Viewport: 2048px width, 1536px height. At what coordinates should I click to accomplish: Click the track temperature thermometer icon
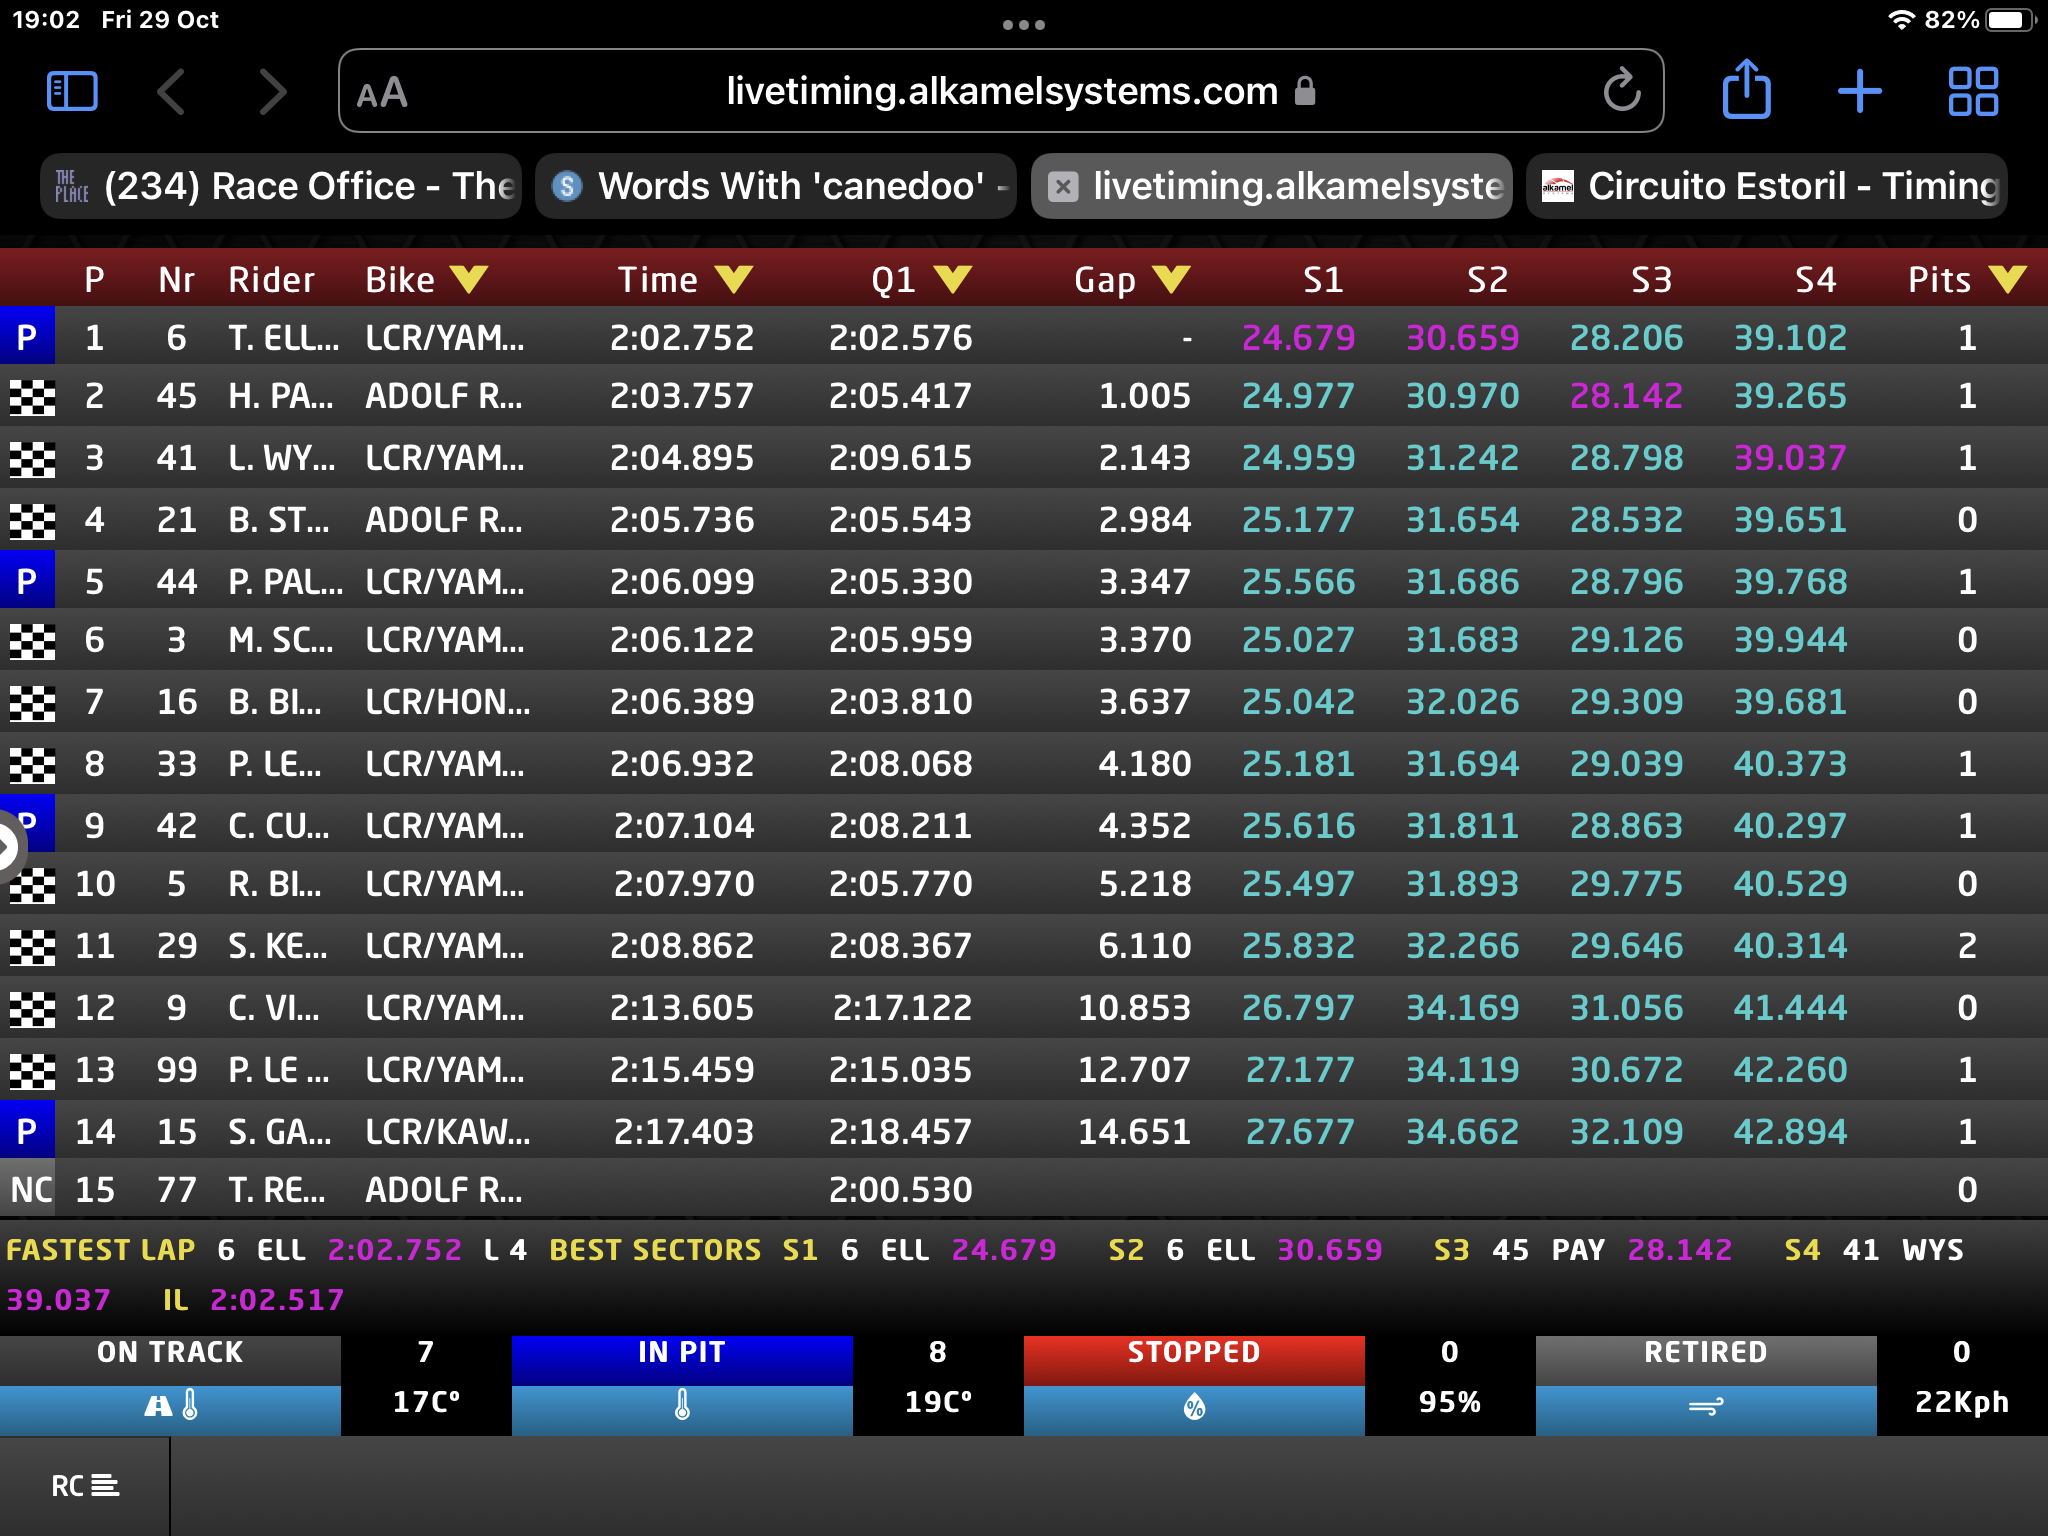pyautogui.click(x=170, y=1406)
